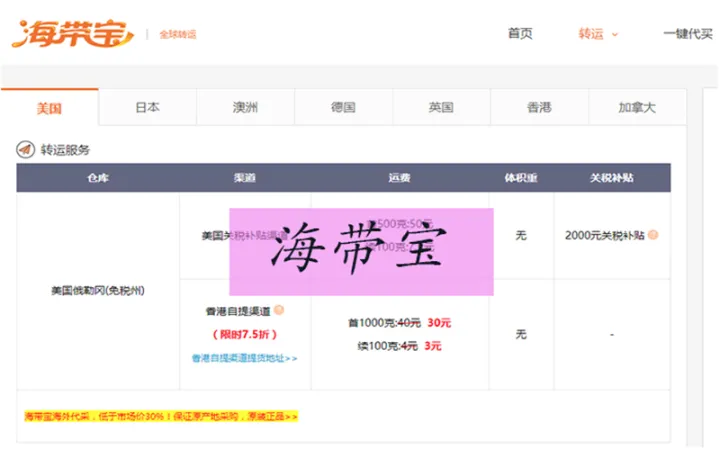Switch to the 香港 tab

(539, 107)
